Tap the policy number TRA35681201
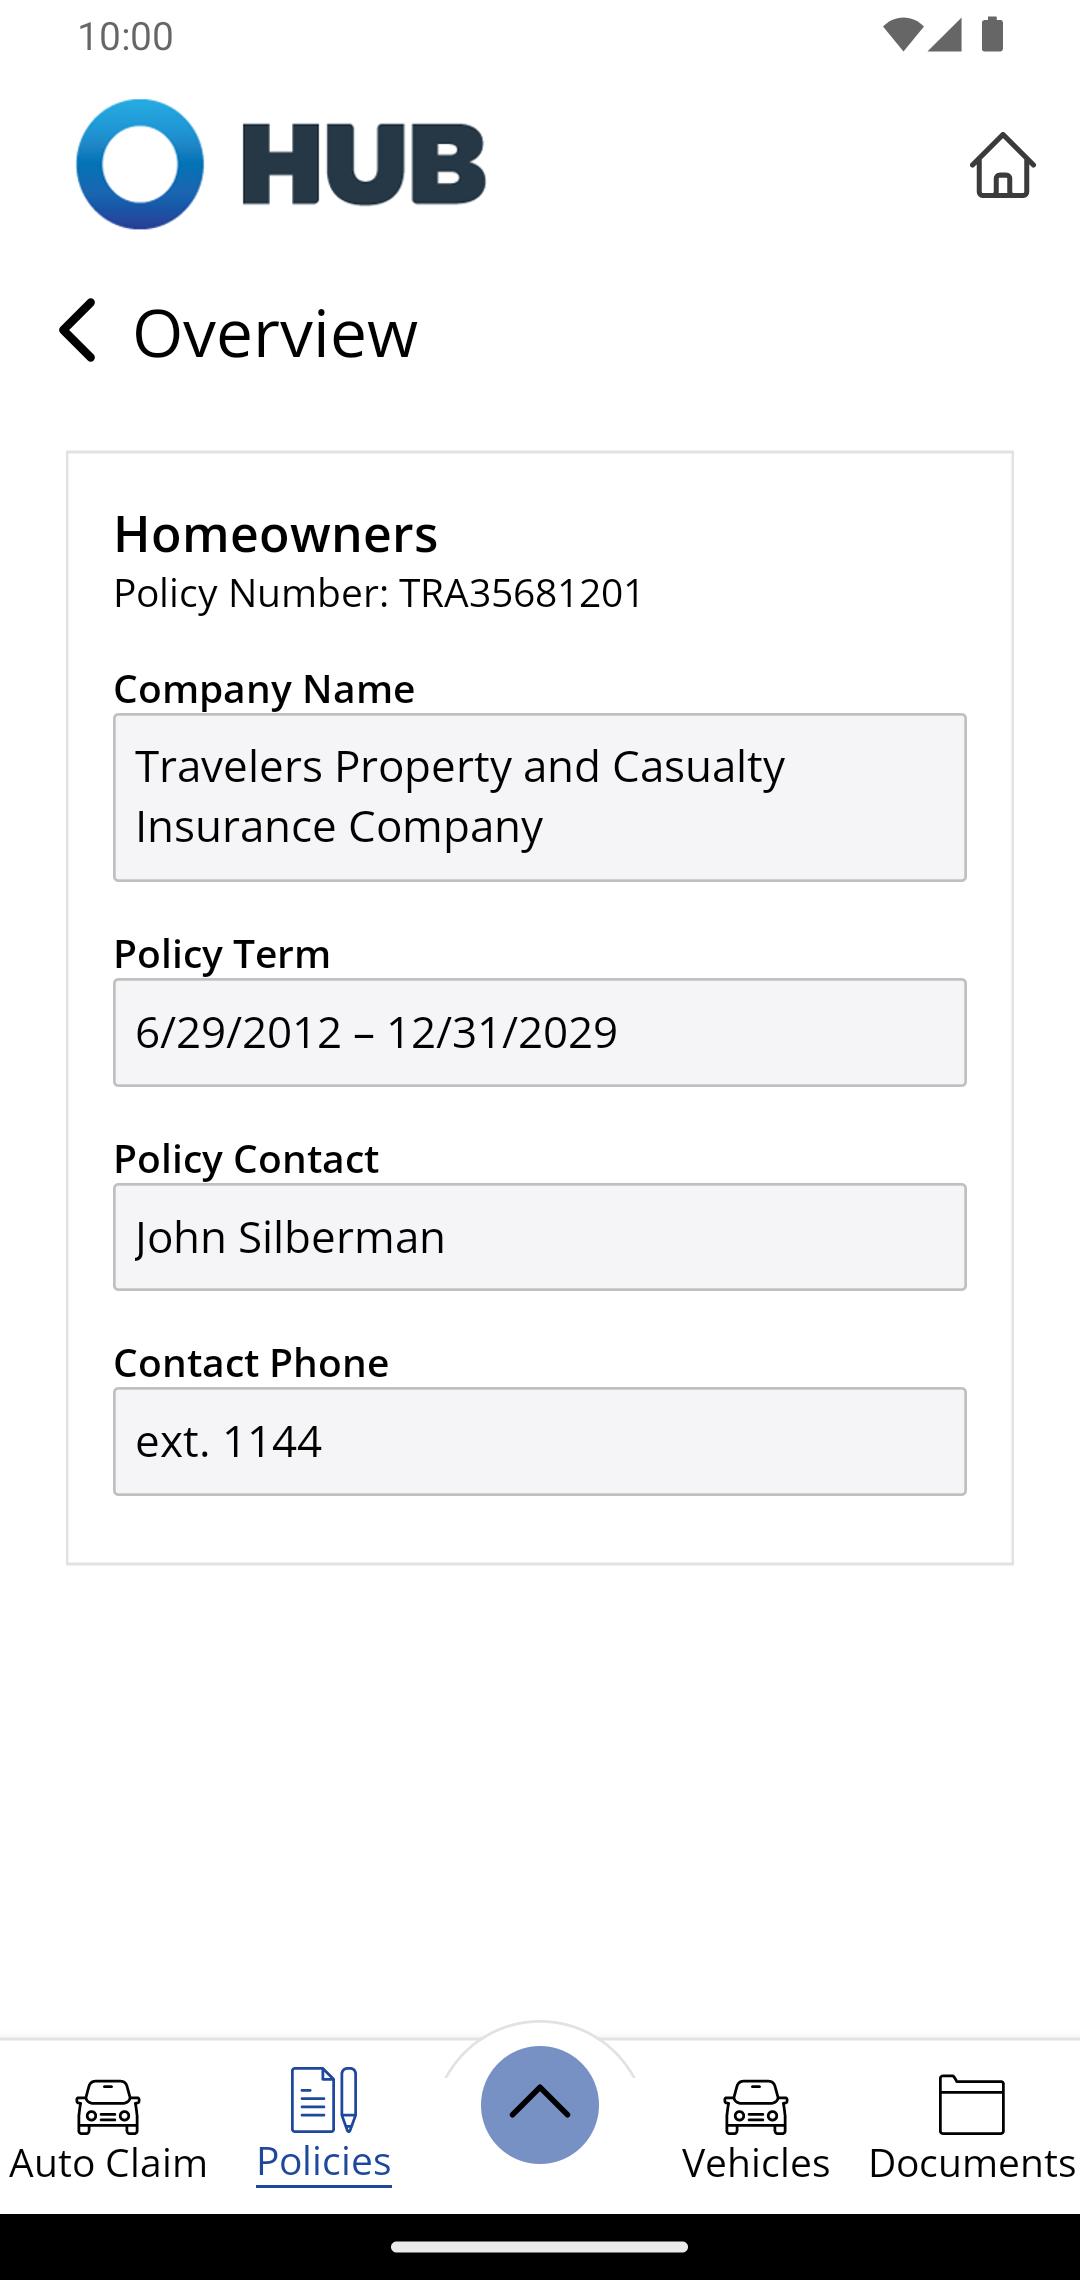 tap(521, 593)
